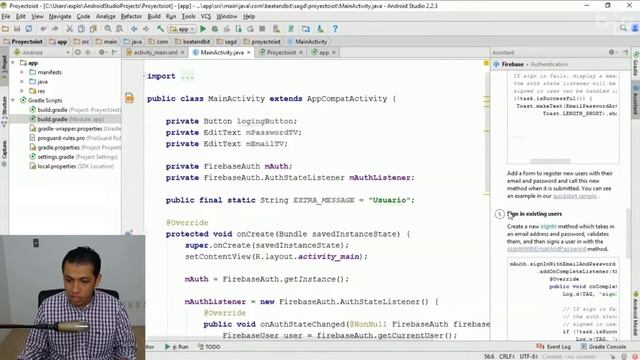Run the app with green play button
This screenshot has width=640, height=360.
tap(203, 29)
